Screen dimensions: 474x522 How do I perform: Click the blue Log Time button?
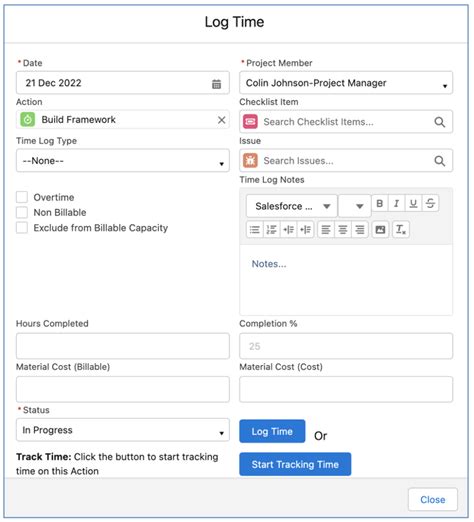pos(272,431)
